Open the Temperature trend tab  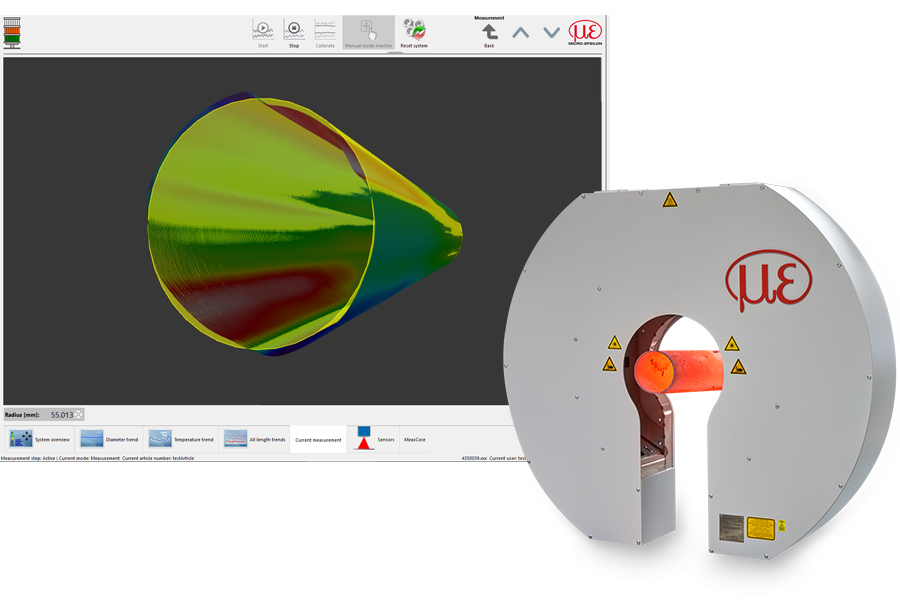tap(181, 439)
